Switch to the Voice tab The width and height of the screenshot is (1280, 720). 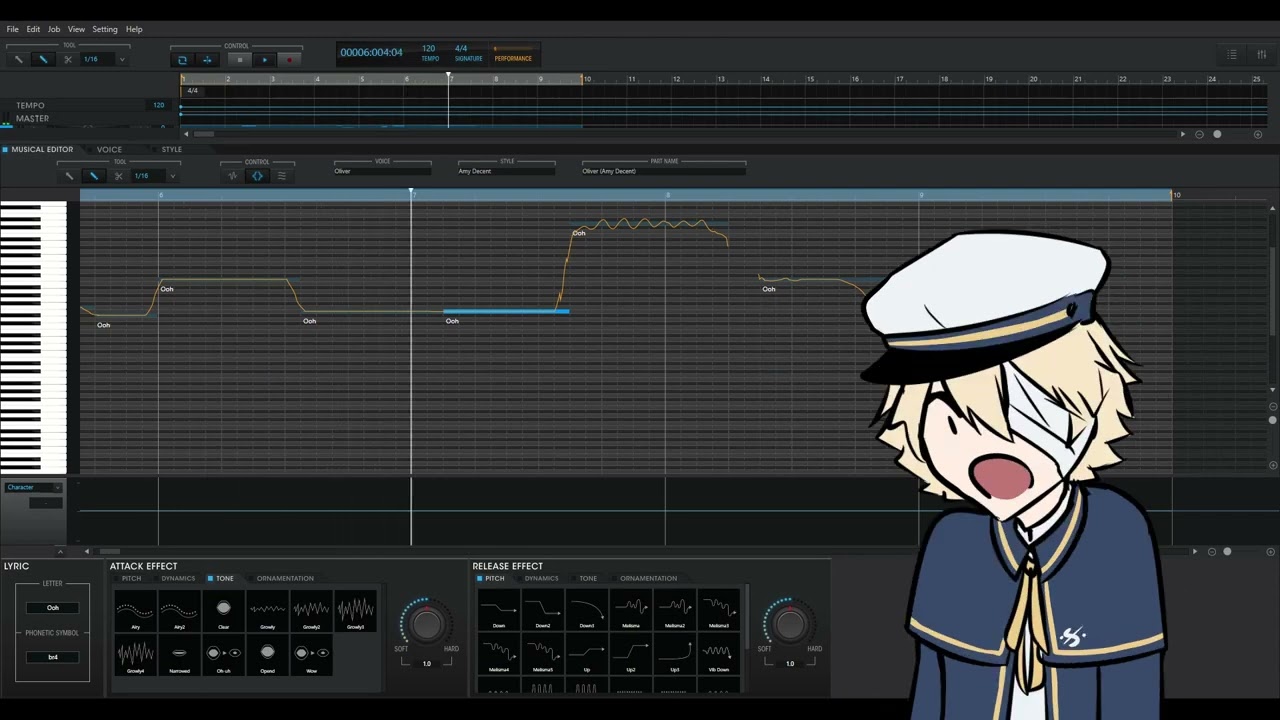(109, 149)
